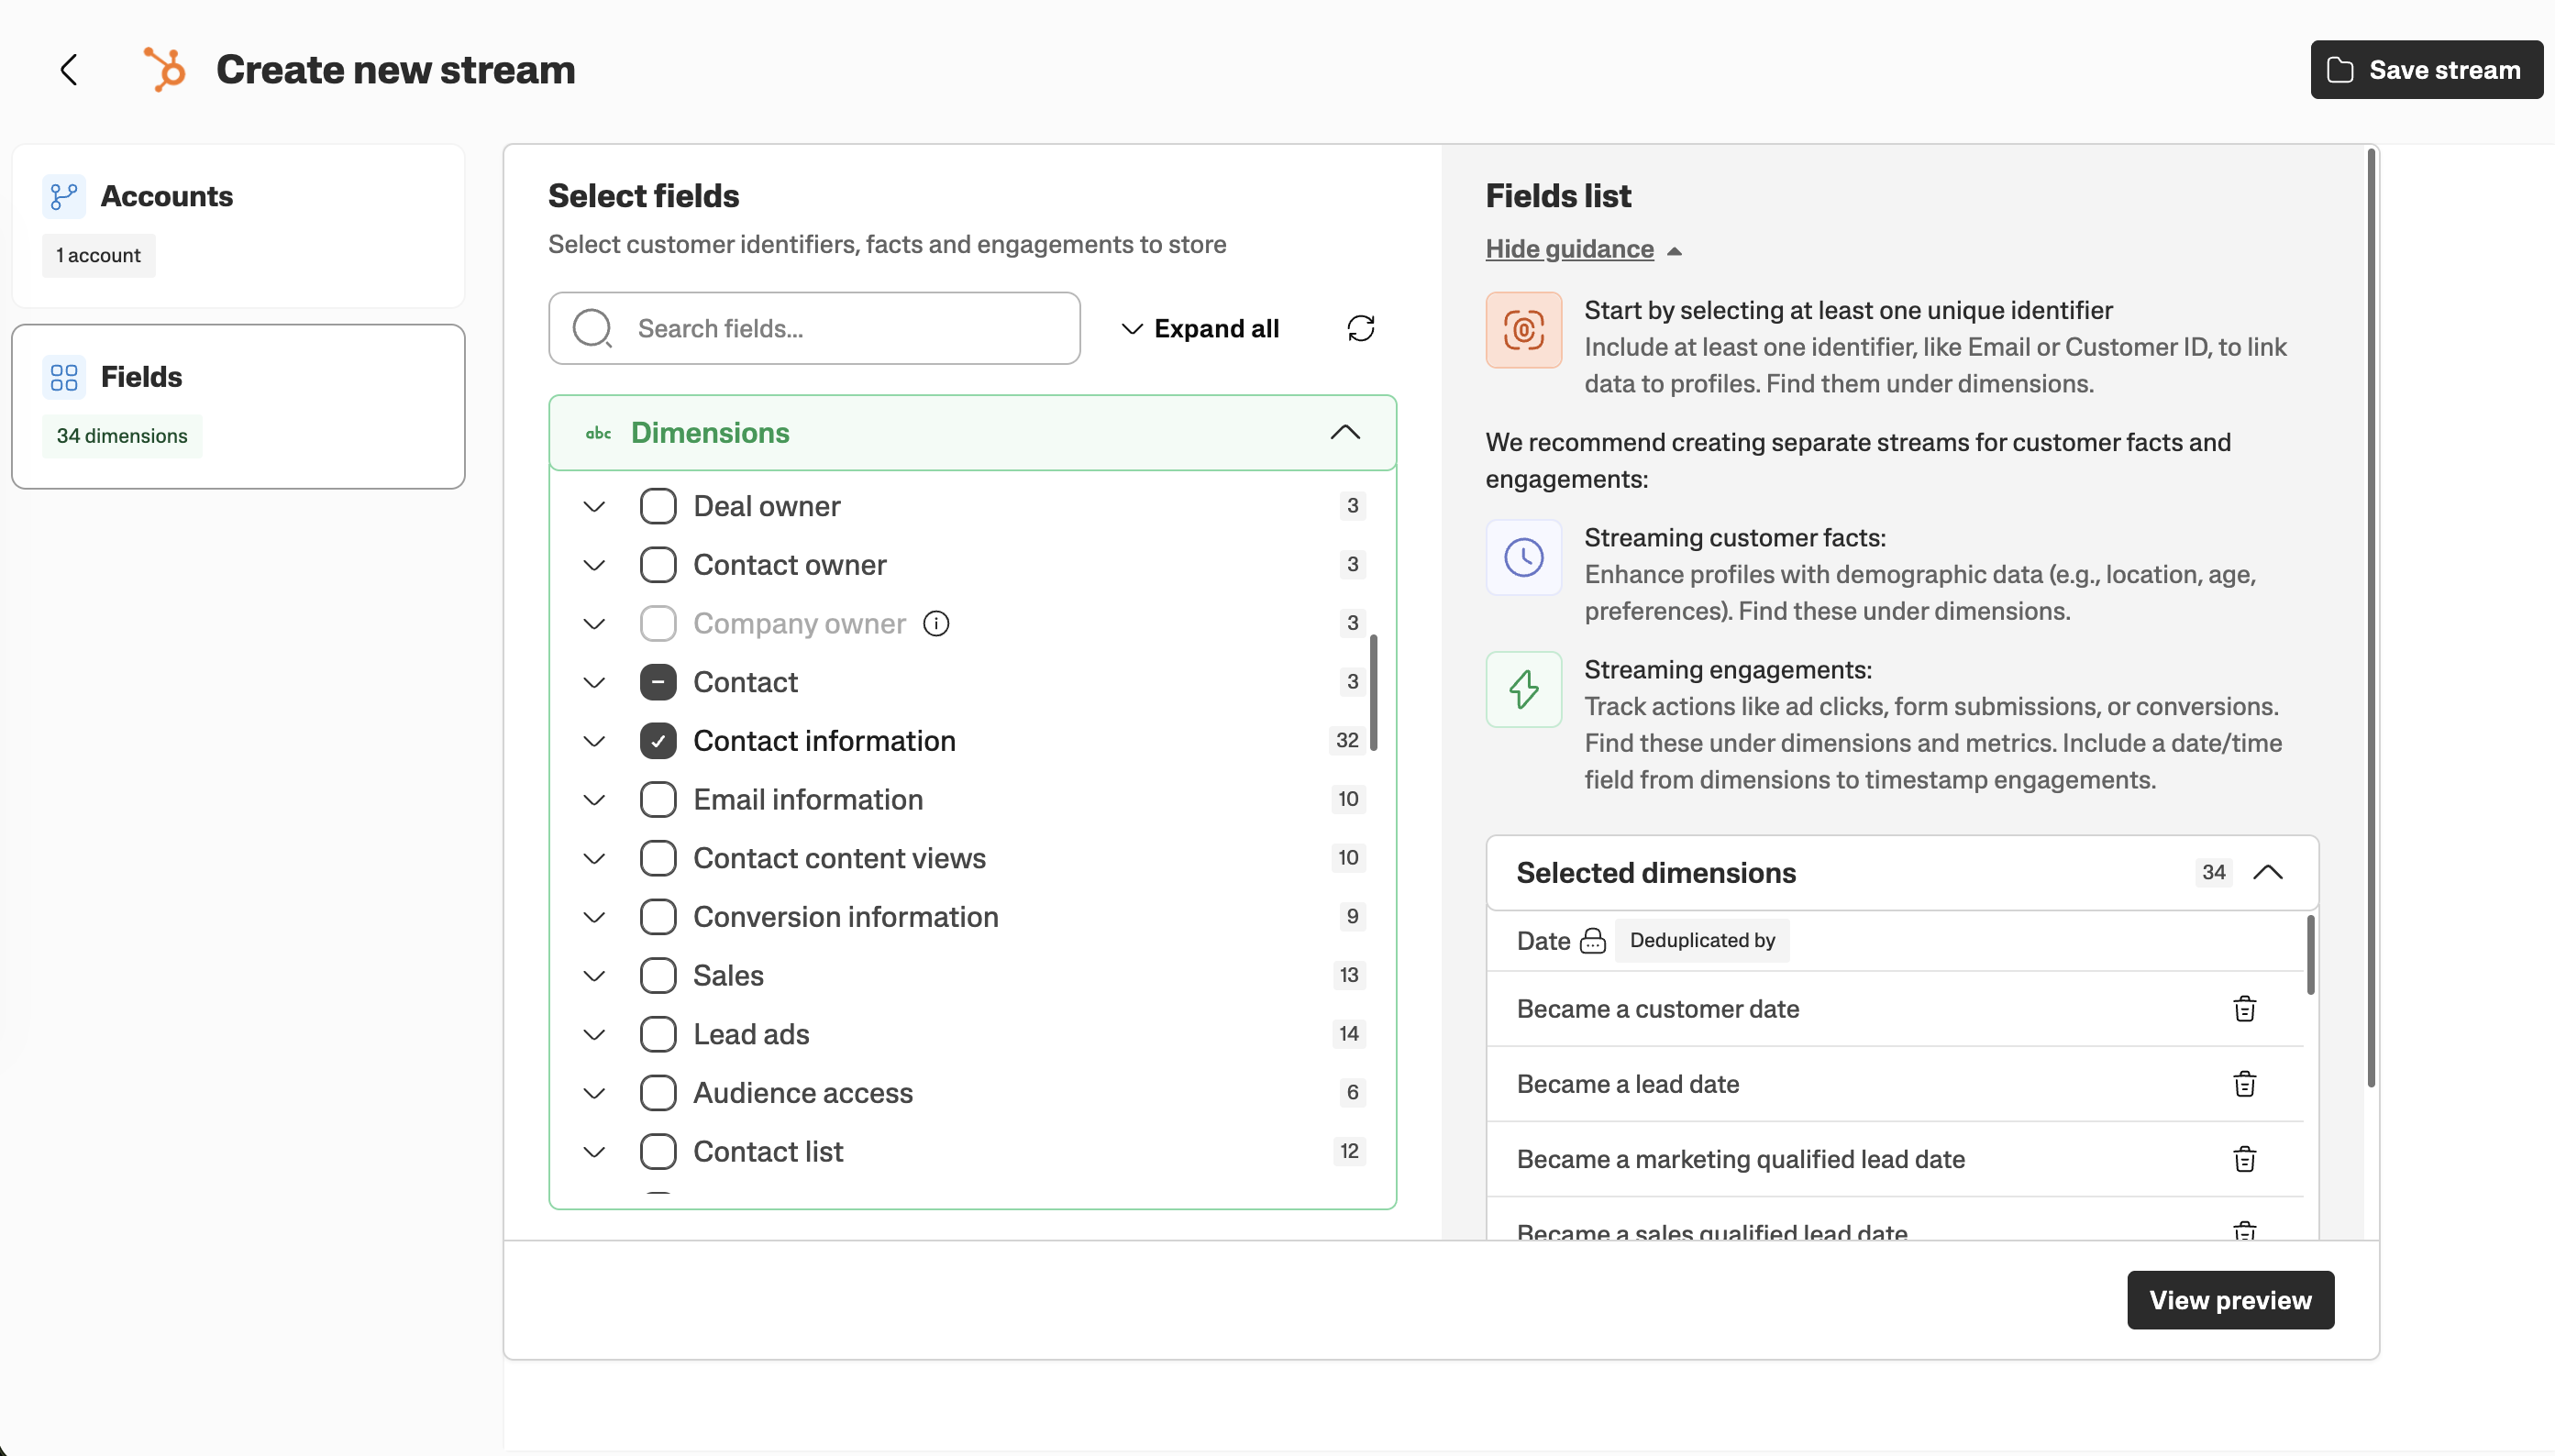2555x1456 pixels.
Task: Click the engagements lightning bolt icon
Action: point(1523,689)
